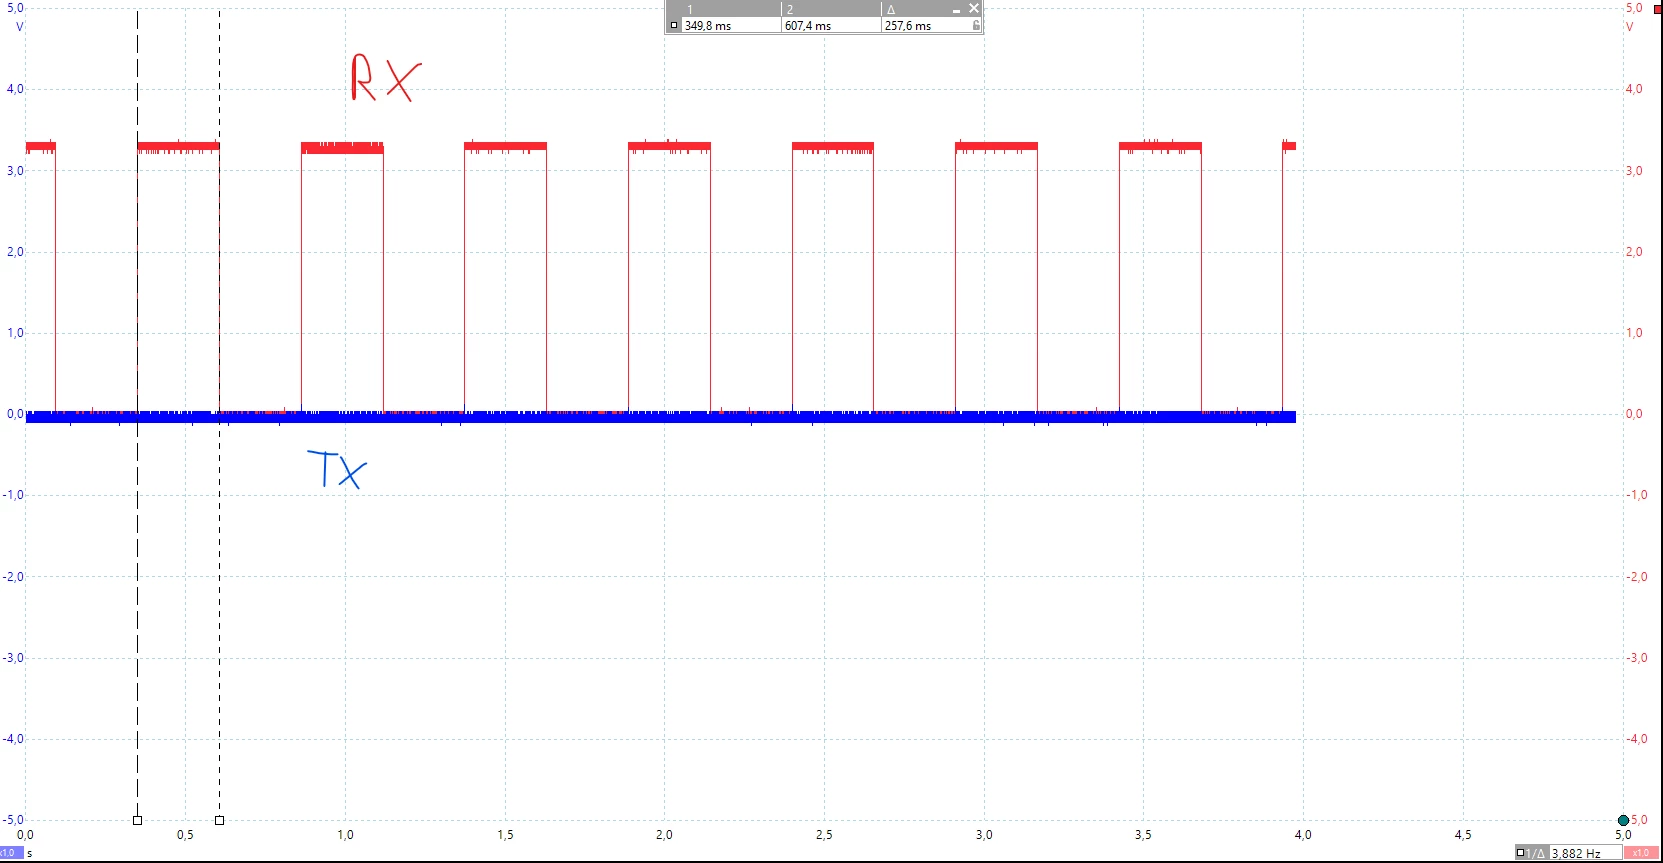
Task: Click the green circular ruler handle at bottom right
Action: (x=1623, y=820)
